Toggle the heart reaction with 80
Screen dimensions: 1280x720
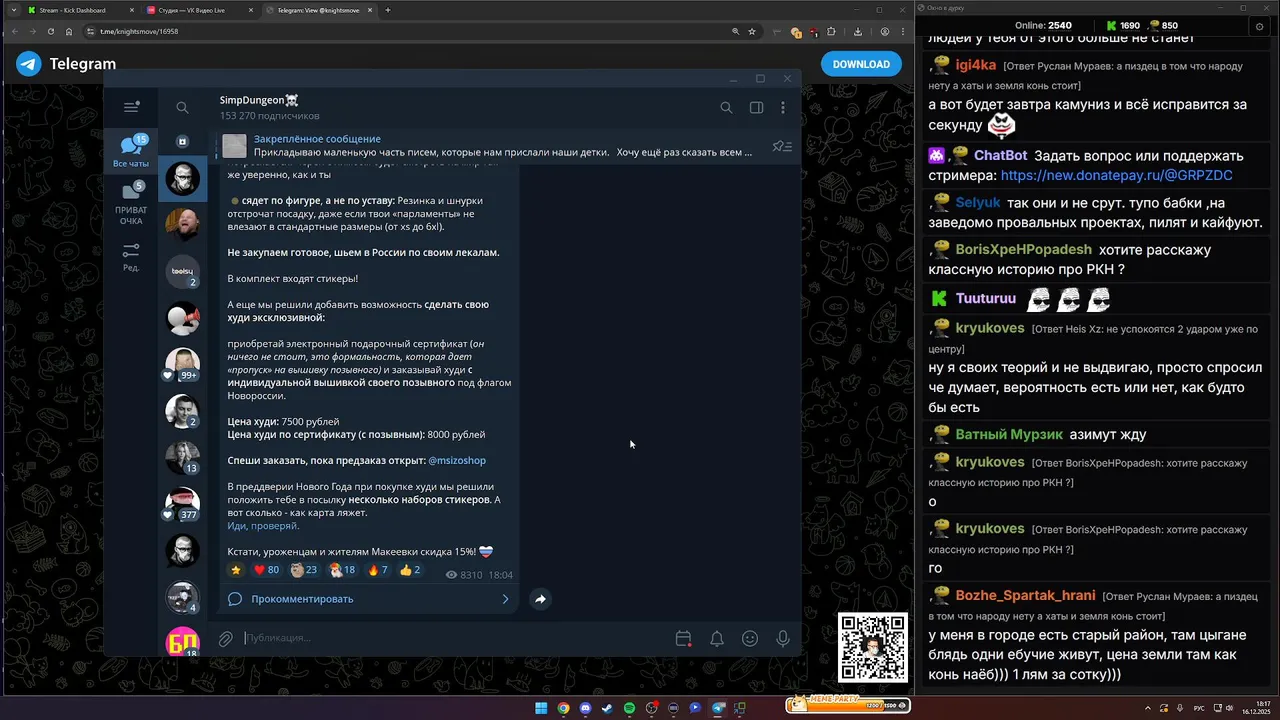266,570
